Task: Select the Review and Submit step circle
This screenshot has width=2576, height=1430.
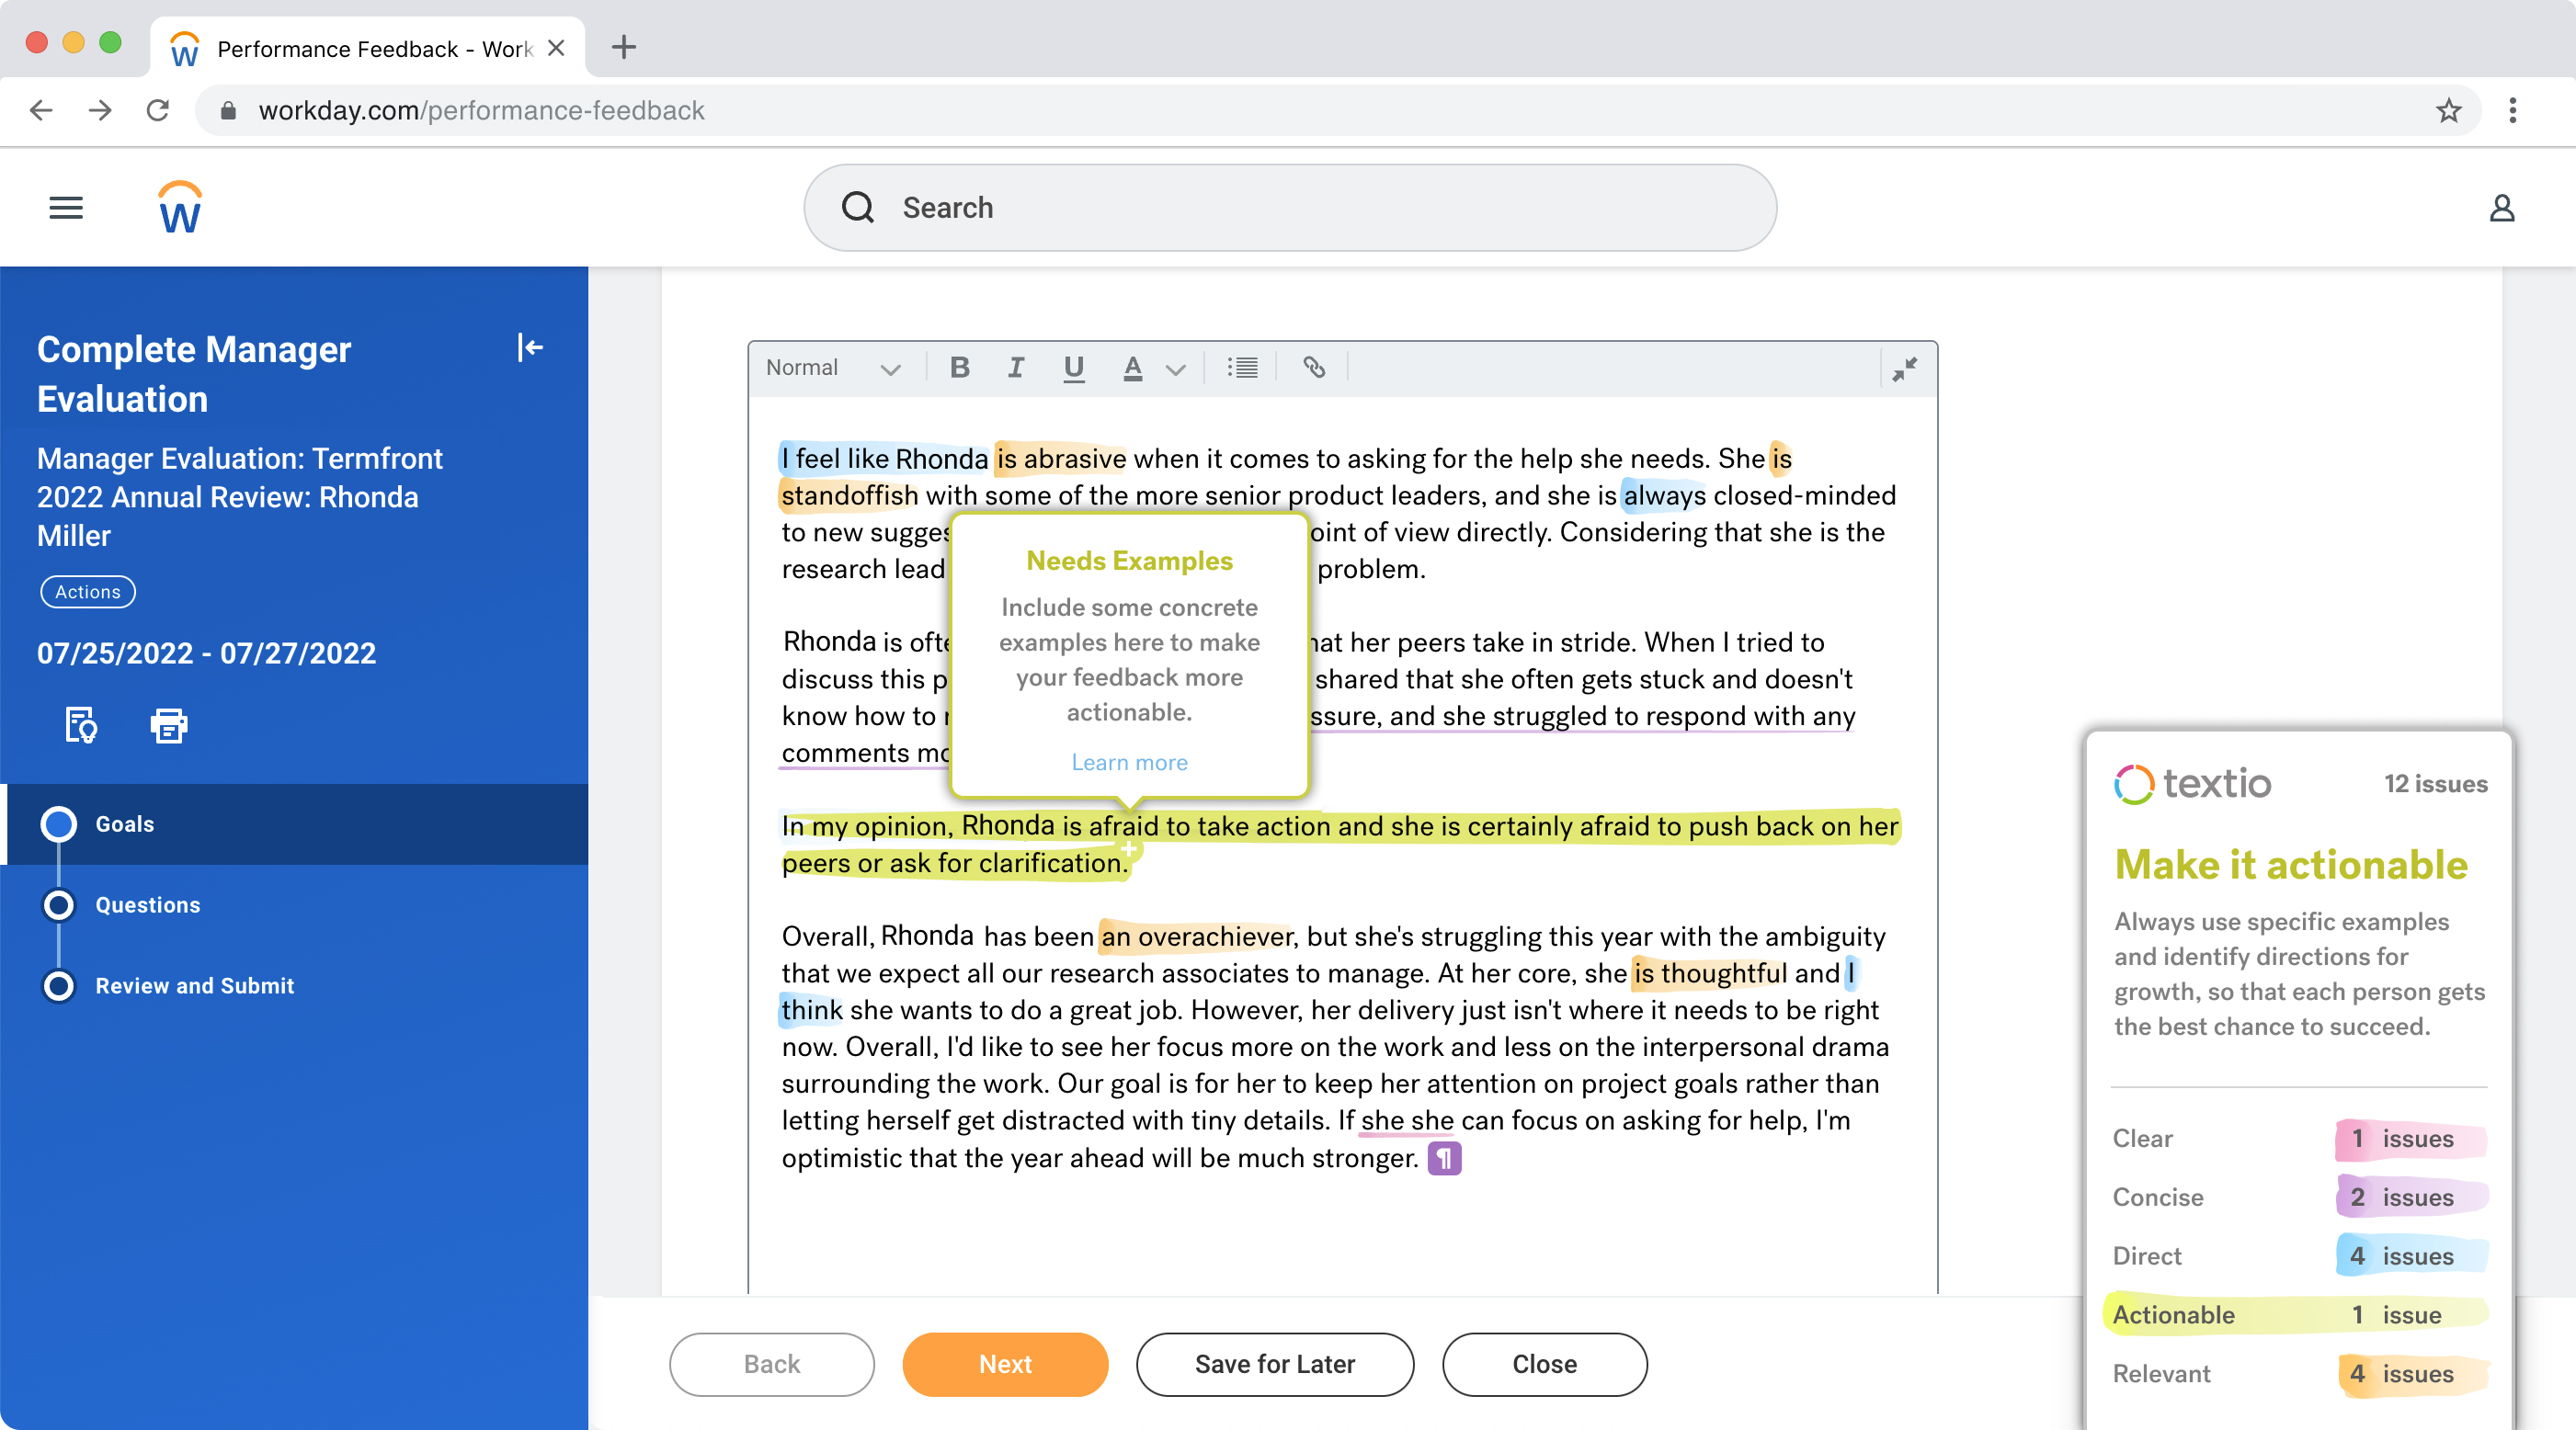Action: coord(59,985)
